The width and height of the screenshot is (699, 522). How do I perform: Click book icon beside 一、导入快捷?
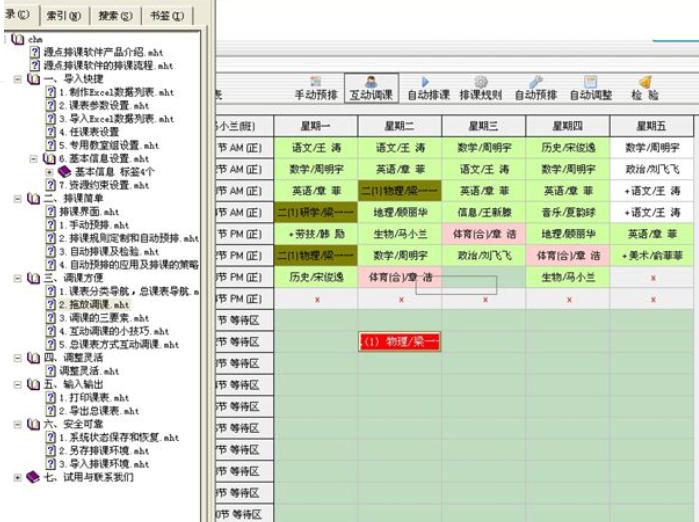tap(33, 79)
